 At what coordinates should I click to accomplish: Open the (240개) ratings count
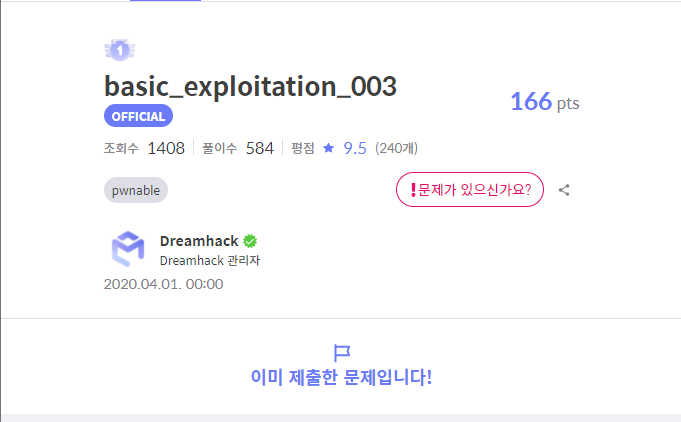(x=397, y=148)
